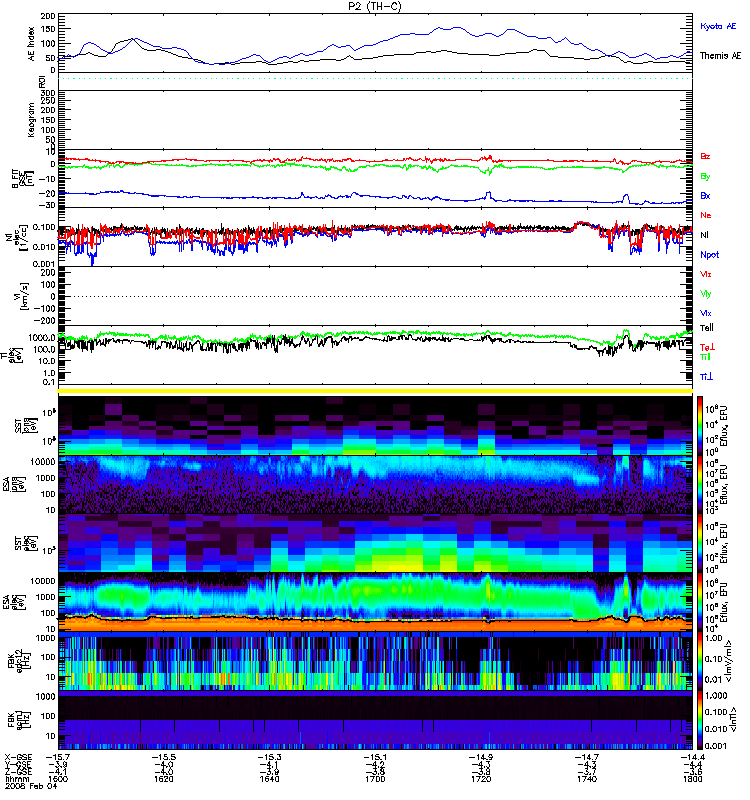Screen dimensions: 750x800
Task: Select the "Themis AE" legend label
Action: pyautogui.click(x=720, y=56)
